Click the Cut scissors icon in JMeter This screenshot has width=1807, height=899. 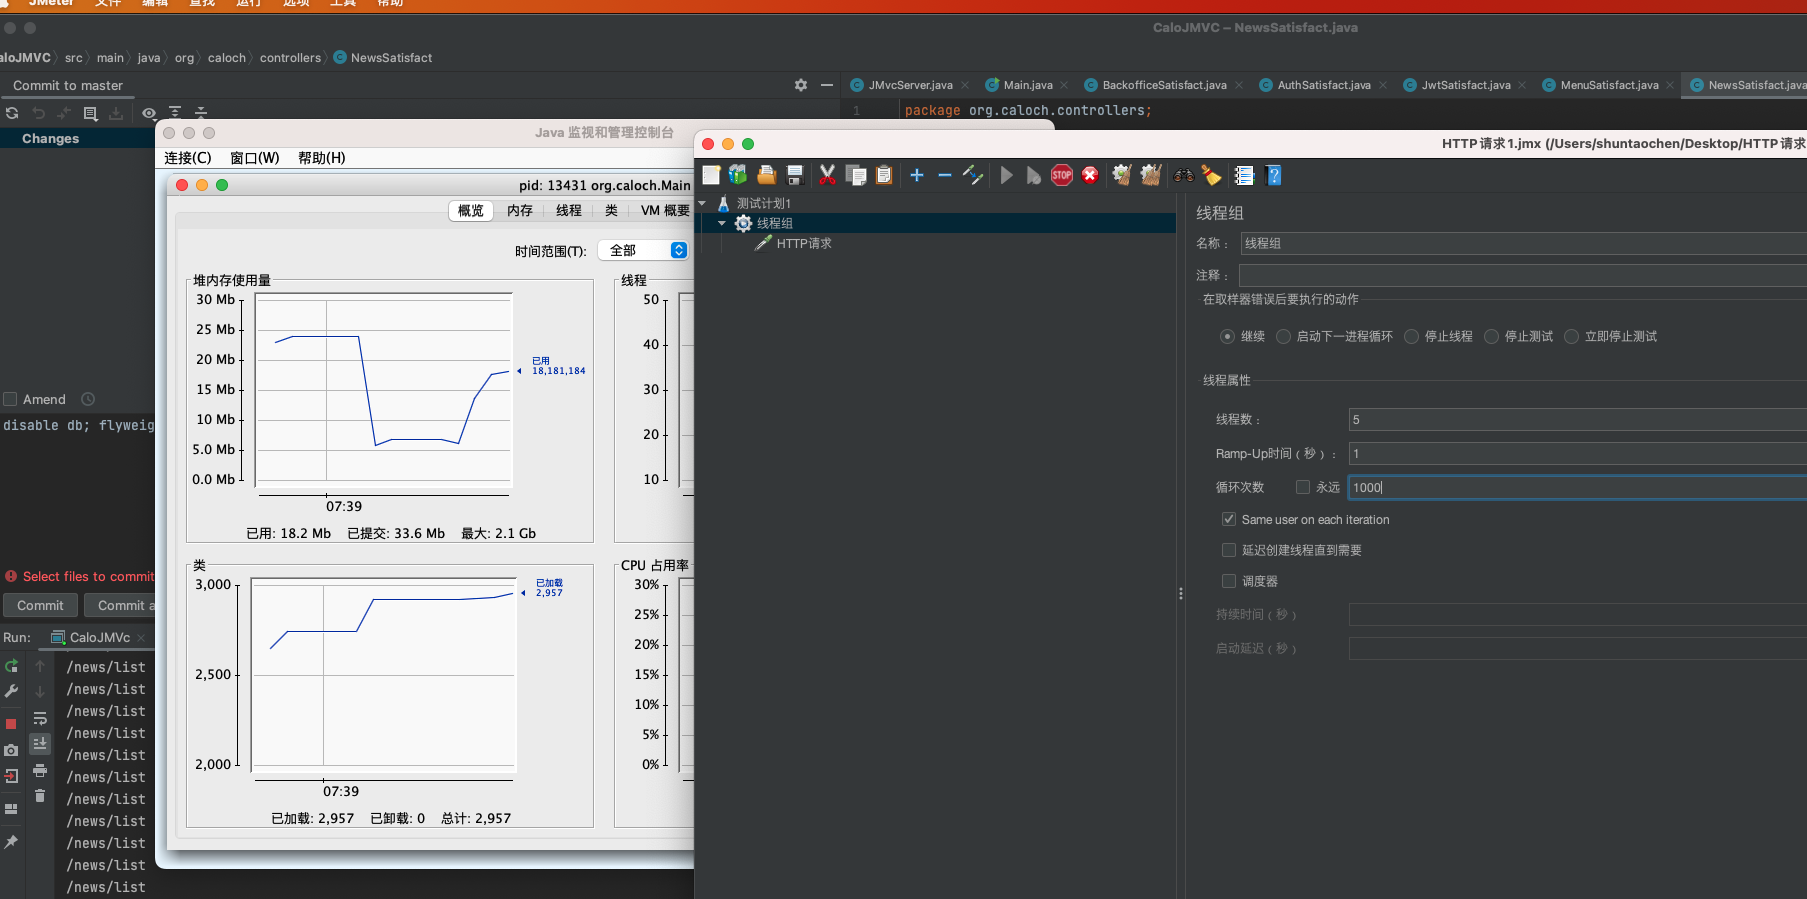(827, 175)
